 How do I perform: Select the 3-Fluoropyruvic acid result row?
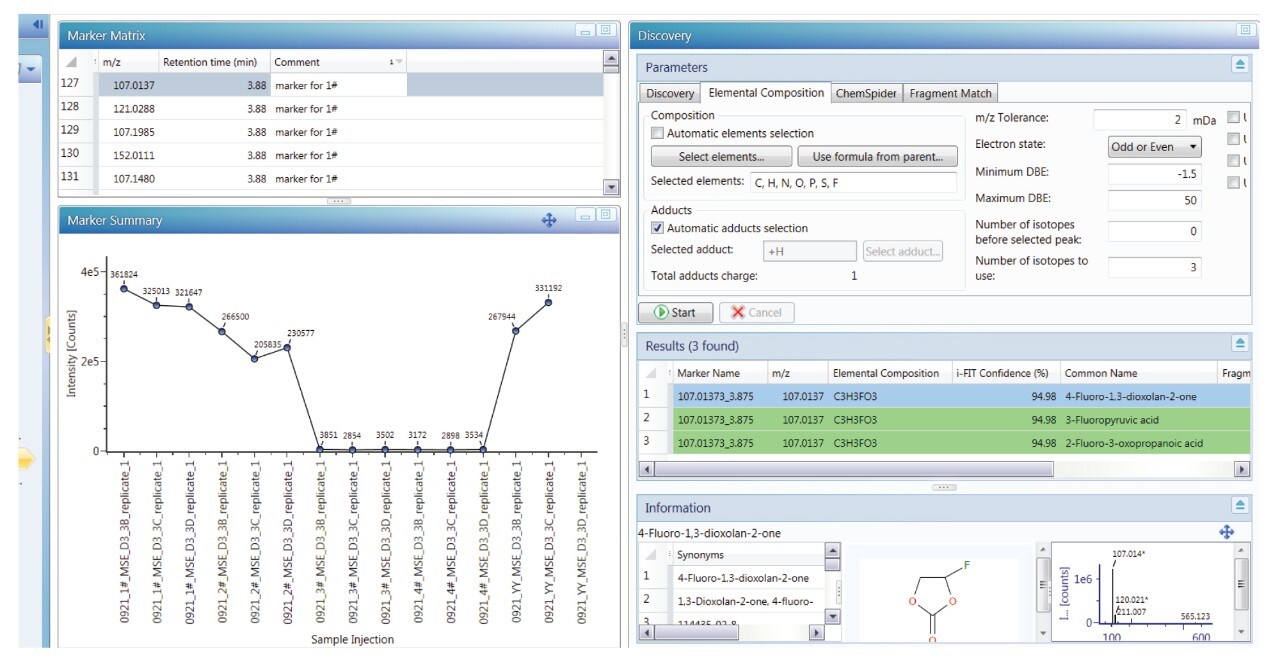tap(900, 421)
